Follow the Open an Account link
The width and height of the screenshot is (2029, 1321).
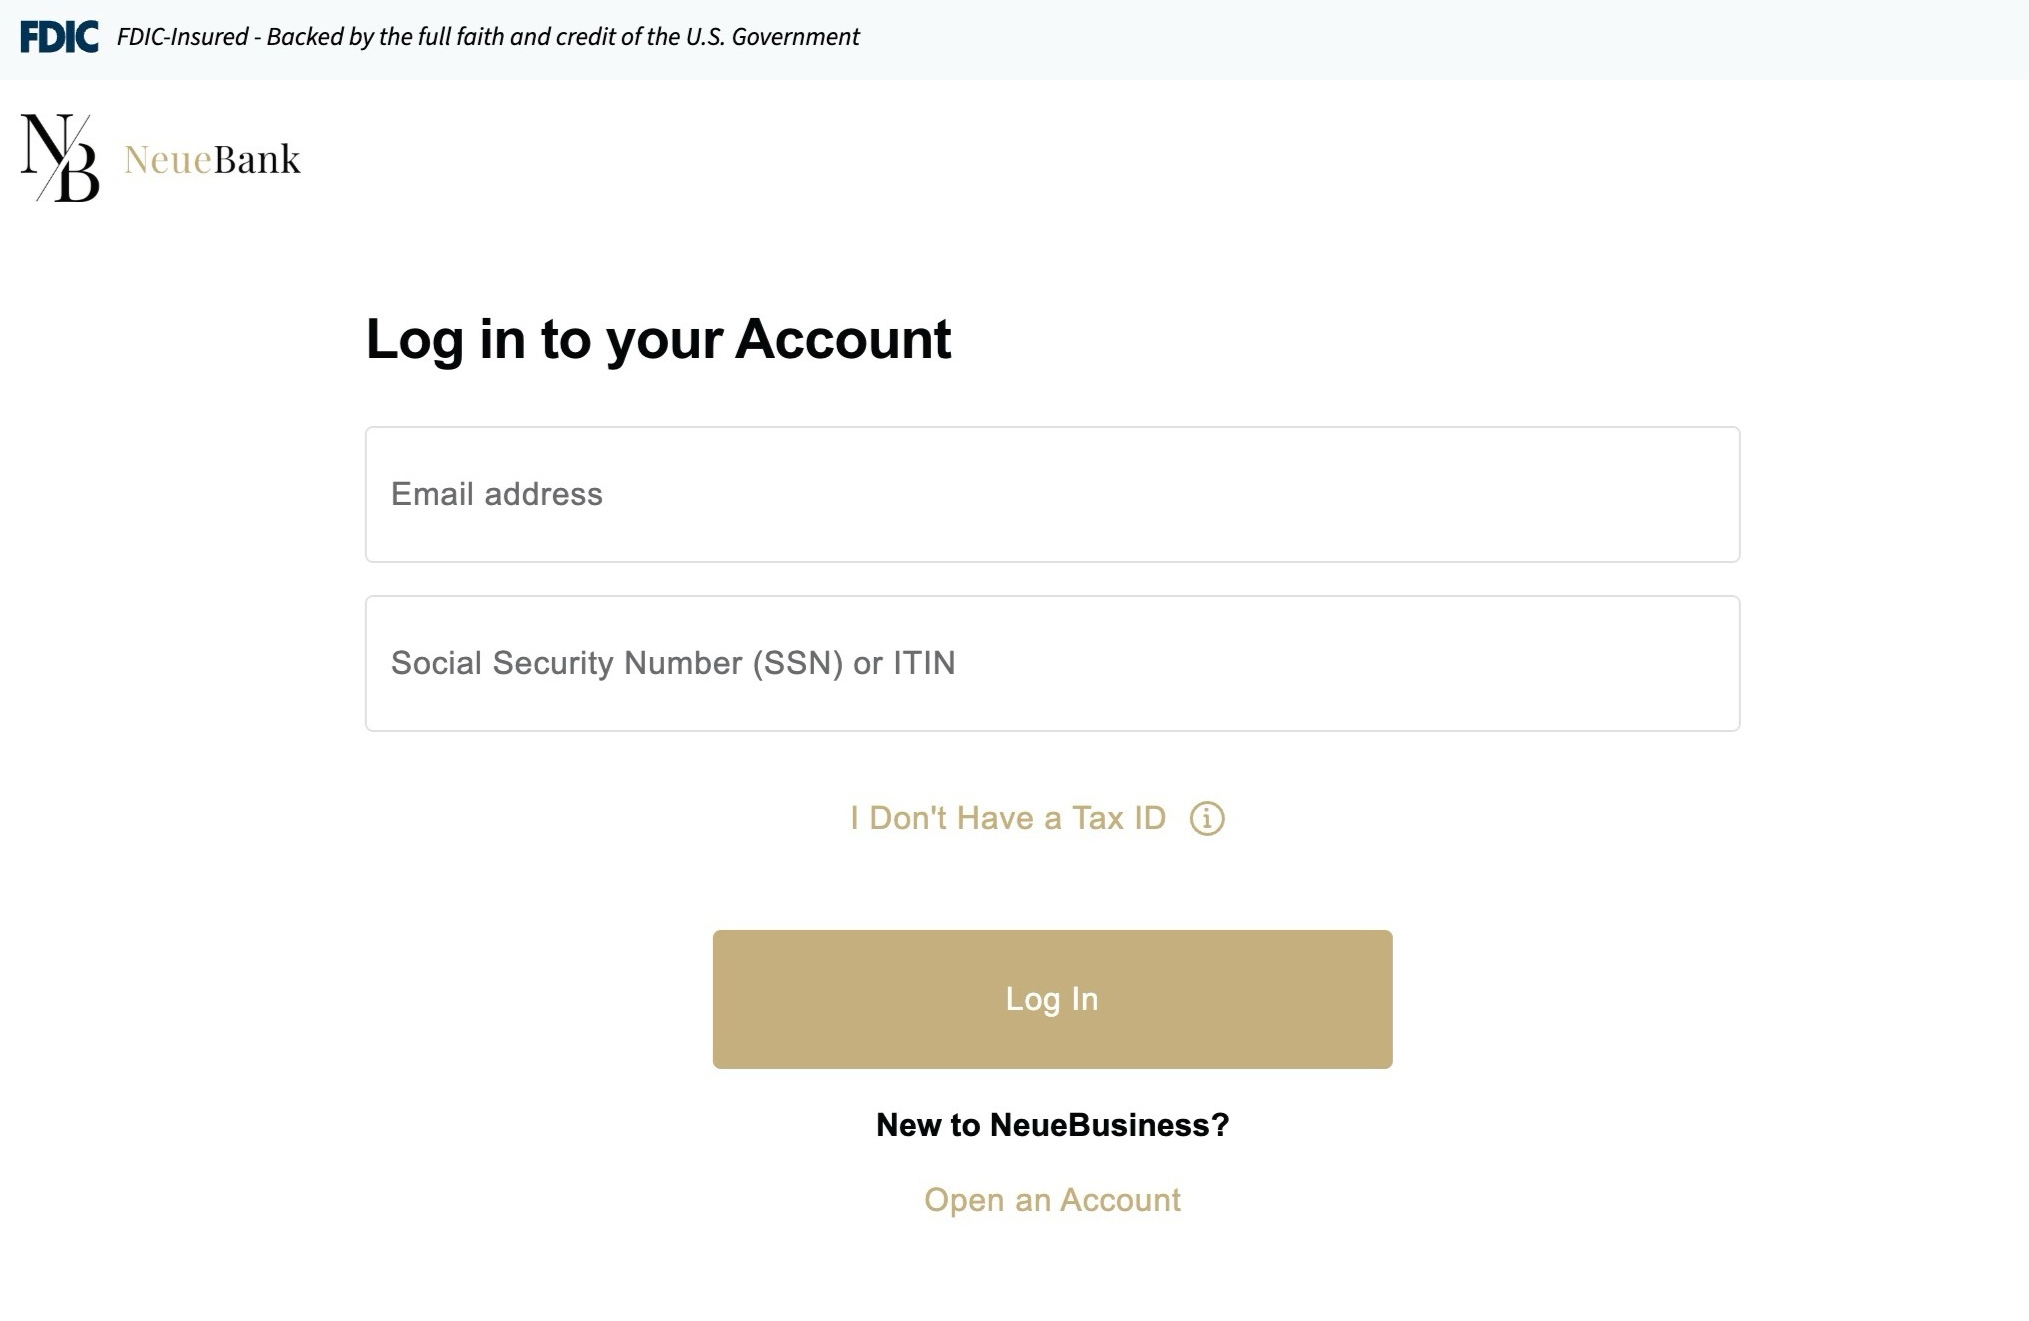(1052, 1200)
